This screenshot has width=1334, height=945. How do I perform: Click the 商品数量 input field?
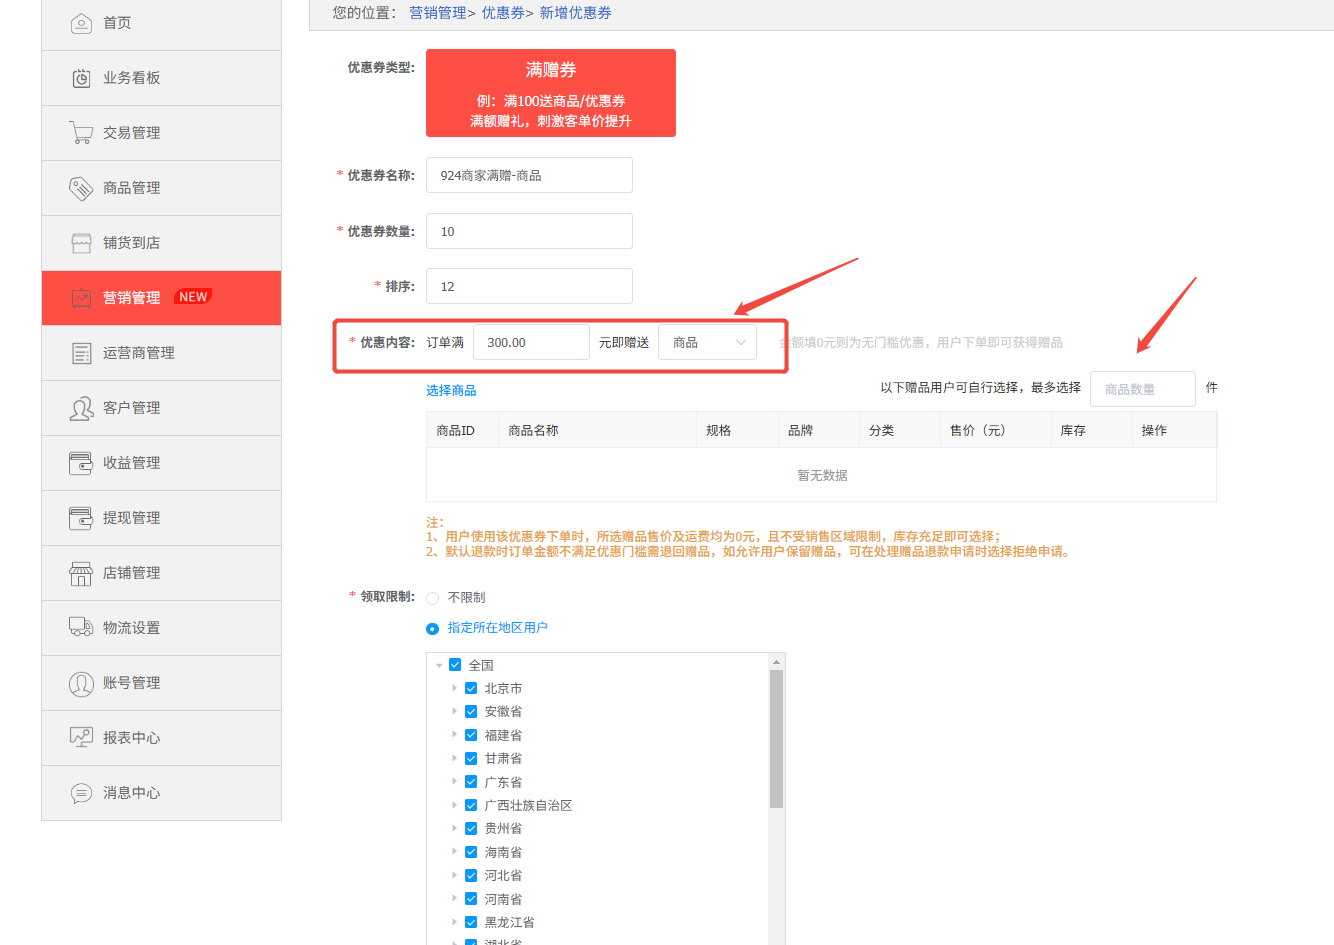pos(1142,388)
